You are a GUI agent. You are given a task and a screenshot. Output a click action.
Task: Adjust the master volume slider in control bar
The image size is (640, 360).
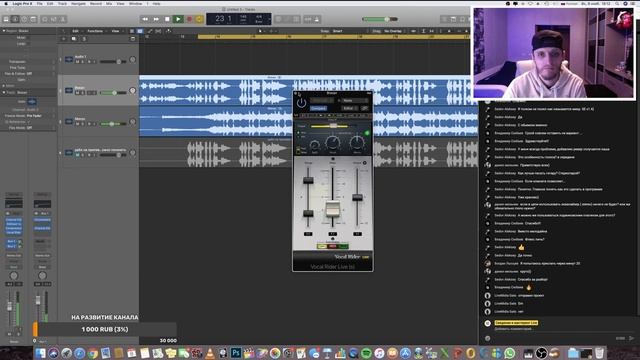(380, 19)
